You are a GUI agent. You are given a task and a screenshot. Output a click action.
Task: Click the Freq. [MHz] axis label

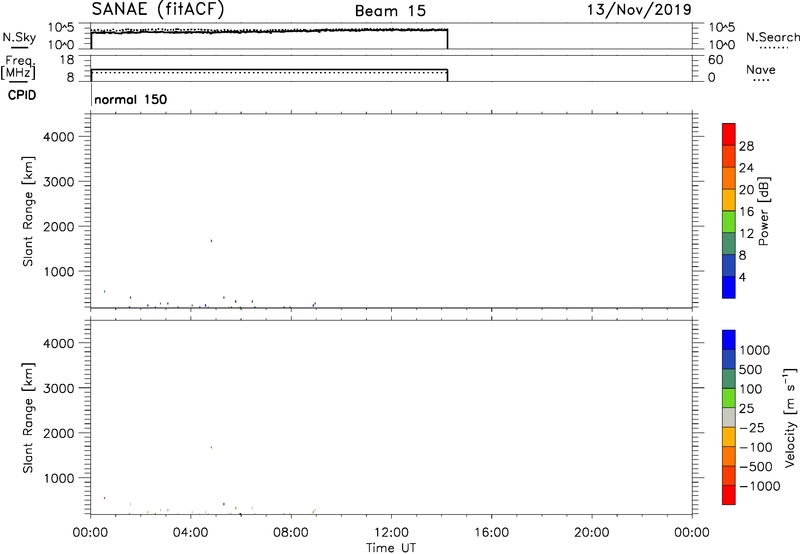tap(18, 67)
